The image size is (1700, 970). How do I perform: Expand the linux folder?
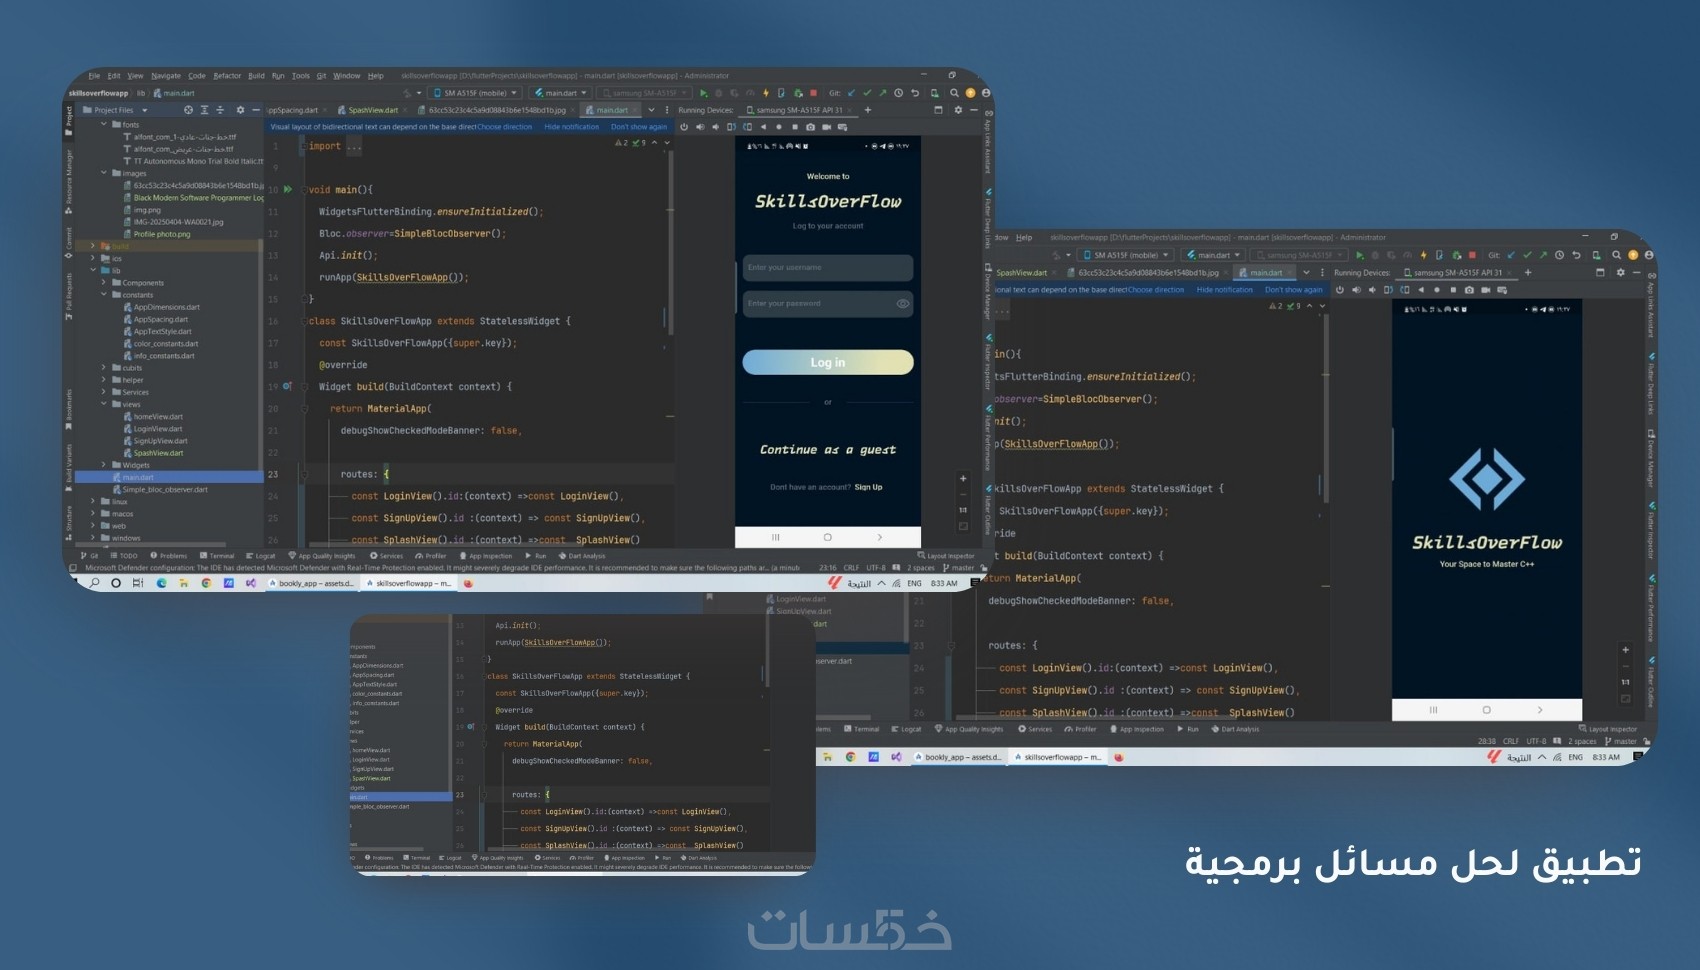[93, 501]
